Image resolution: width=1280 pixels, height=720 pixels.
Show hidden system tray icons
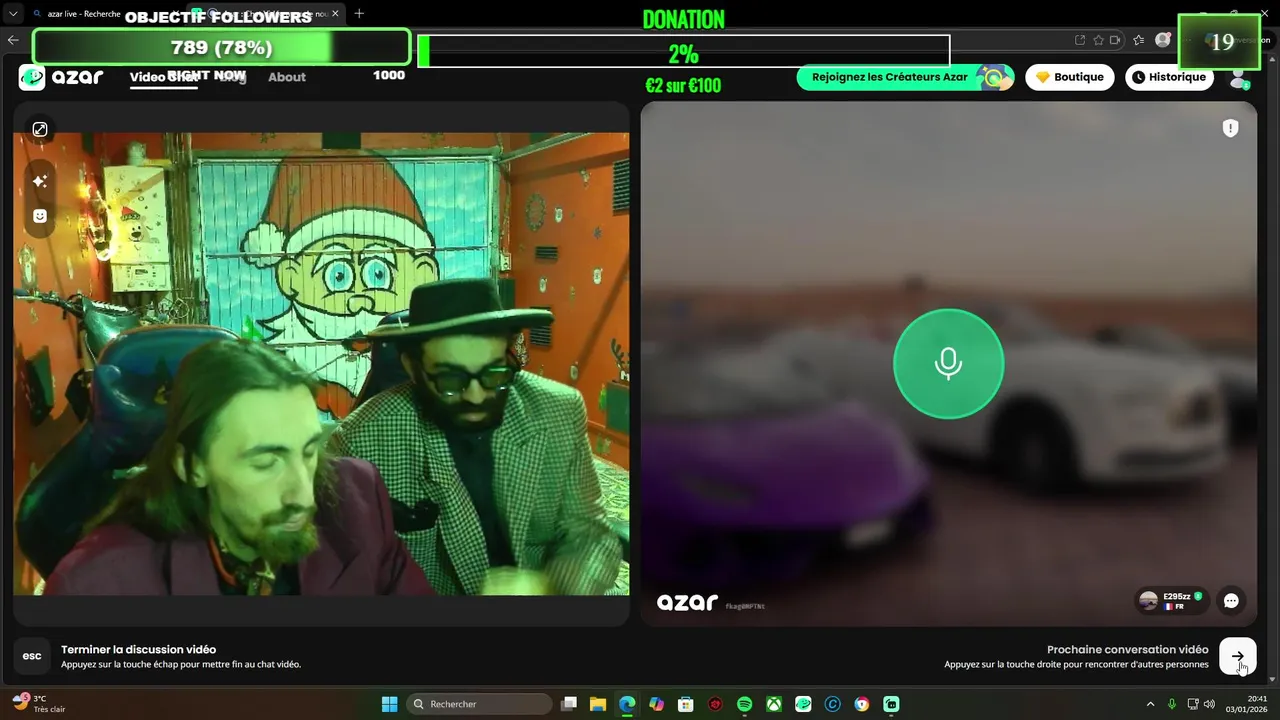pyautogui.click(x=1150, y=704)
